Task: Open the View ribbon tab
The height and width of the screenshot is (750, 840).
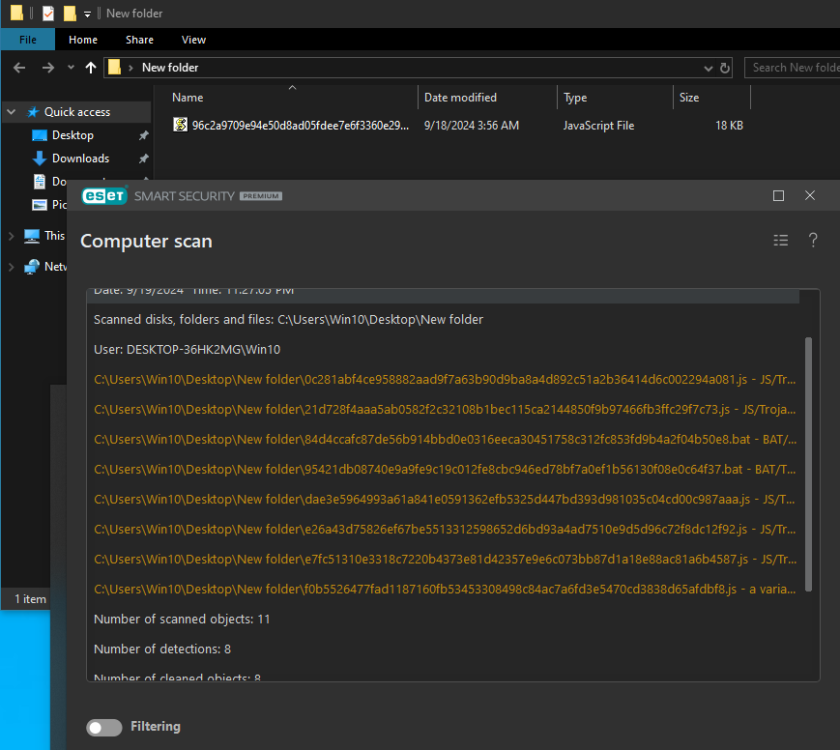Action: click(193, 40)
